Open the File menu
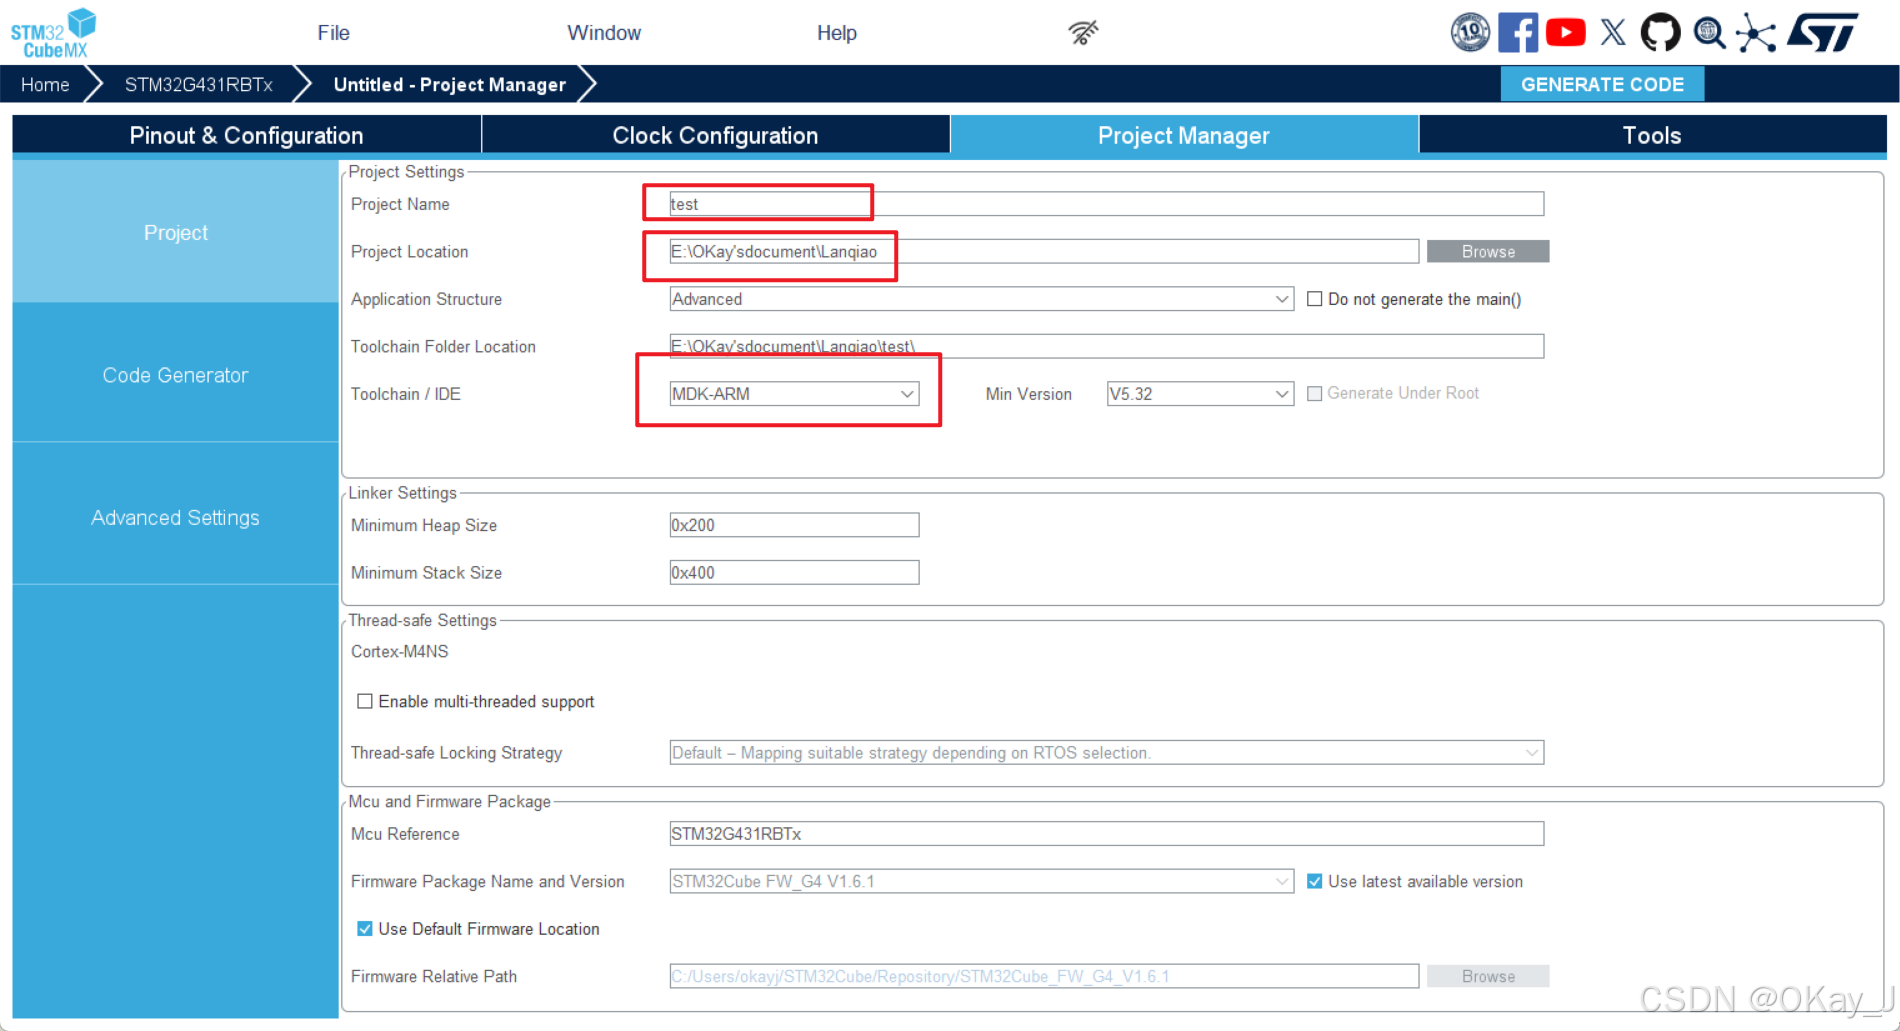 [x=333, y=33]
